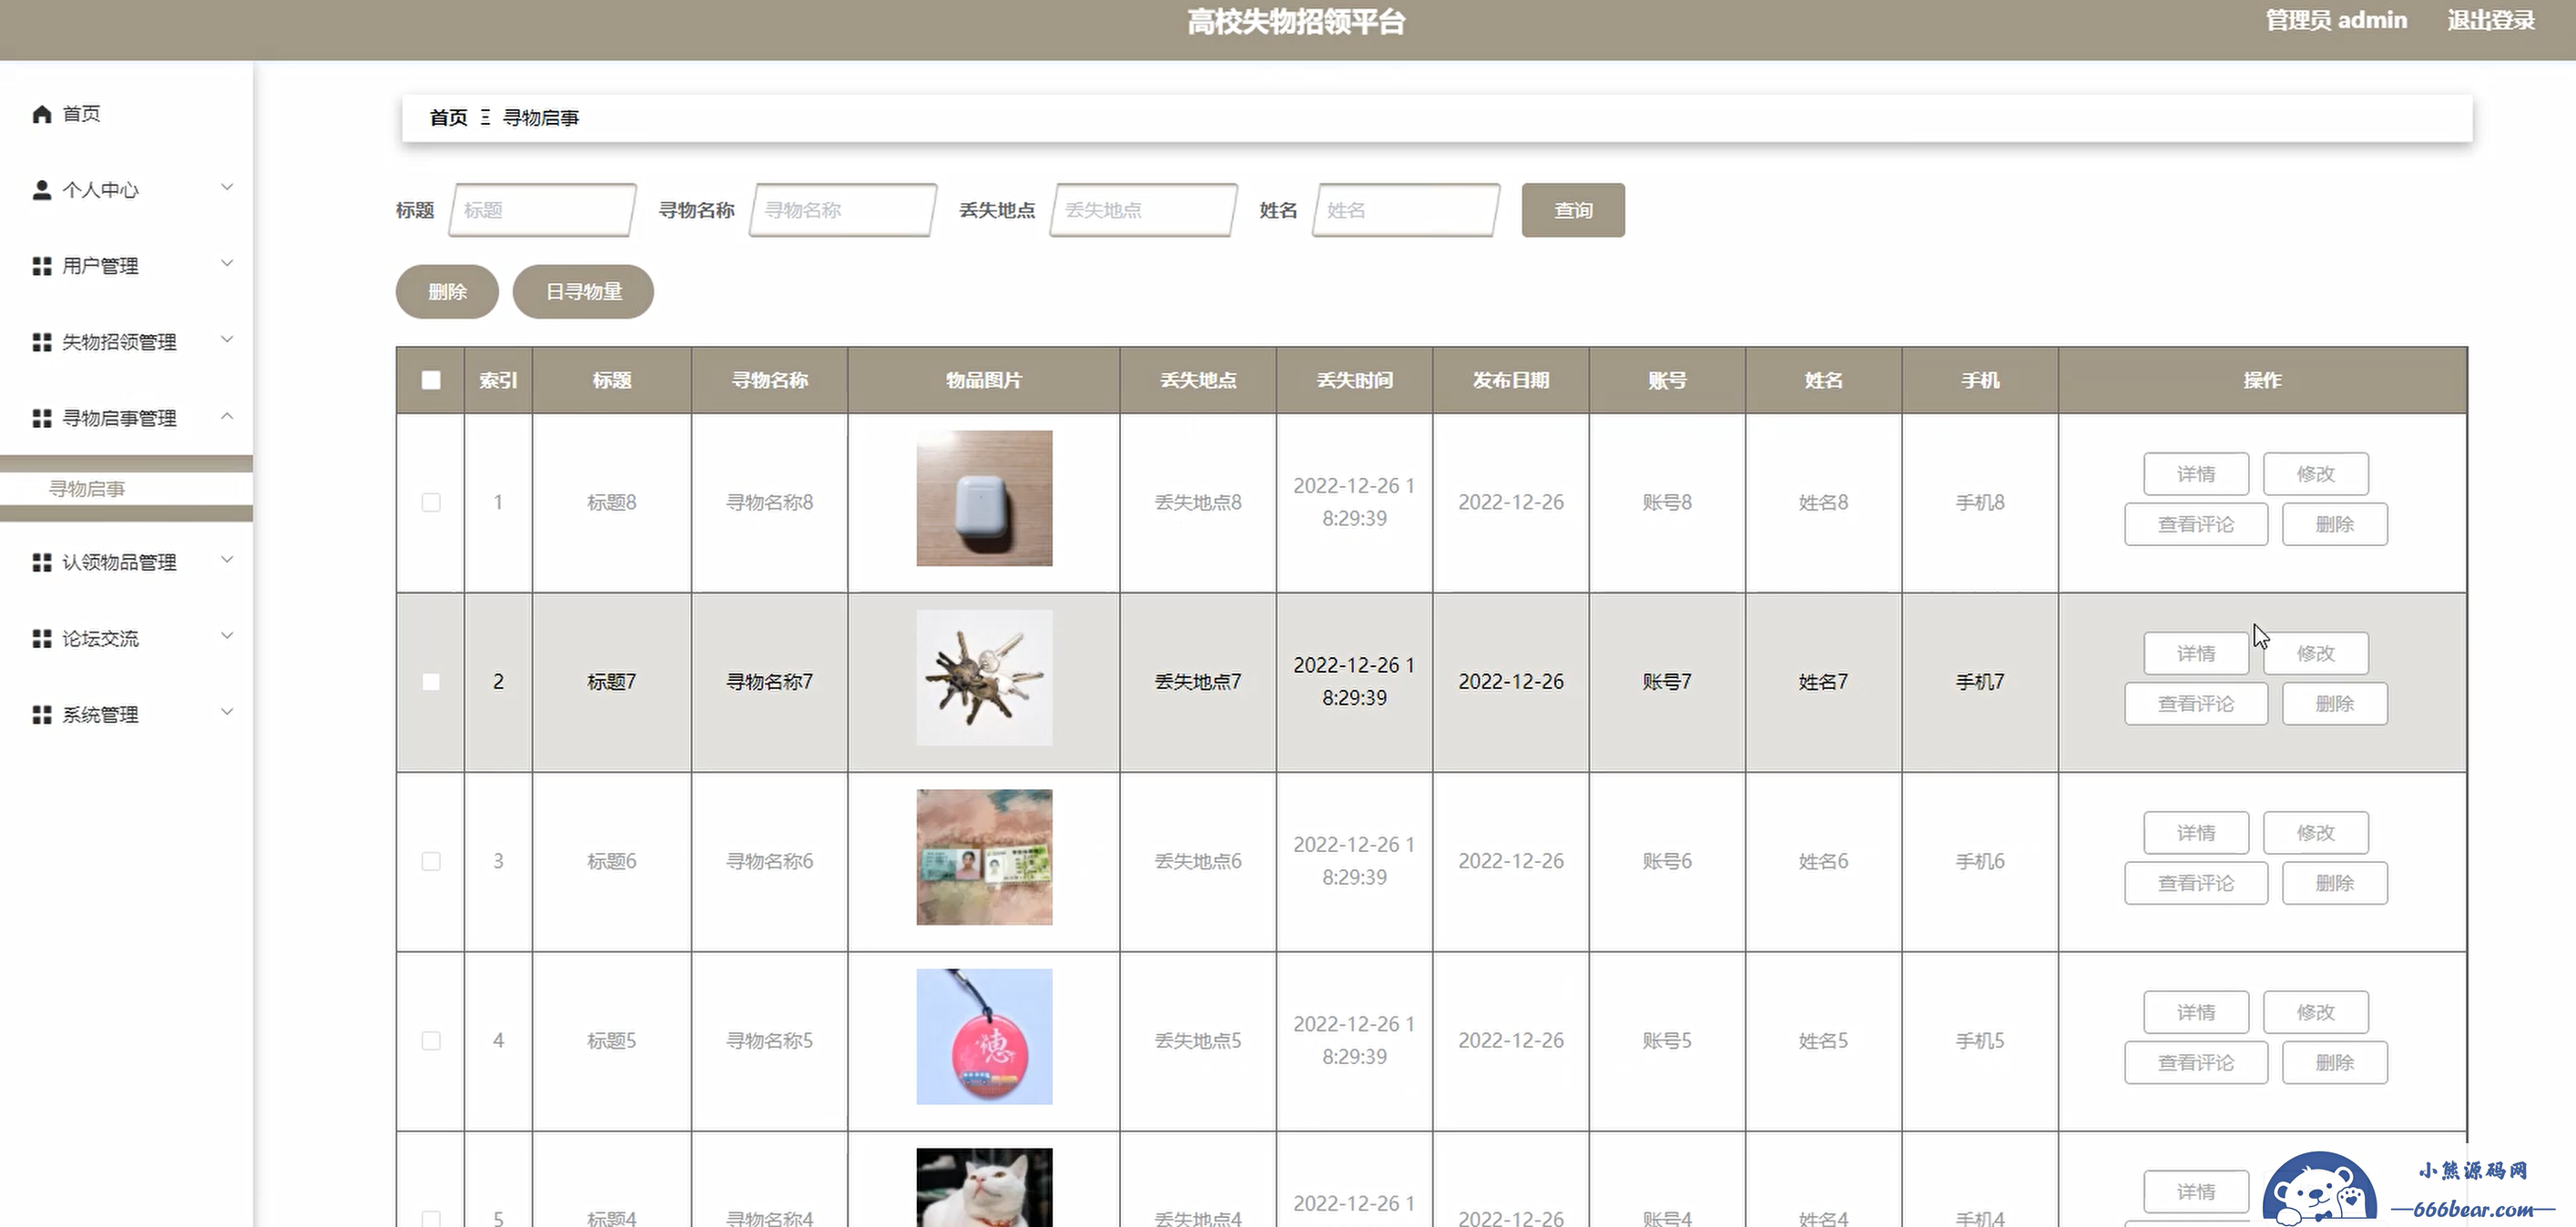Click 删除 button for row 标题8

(x=2335, y=524)
